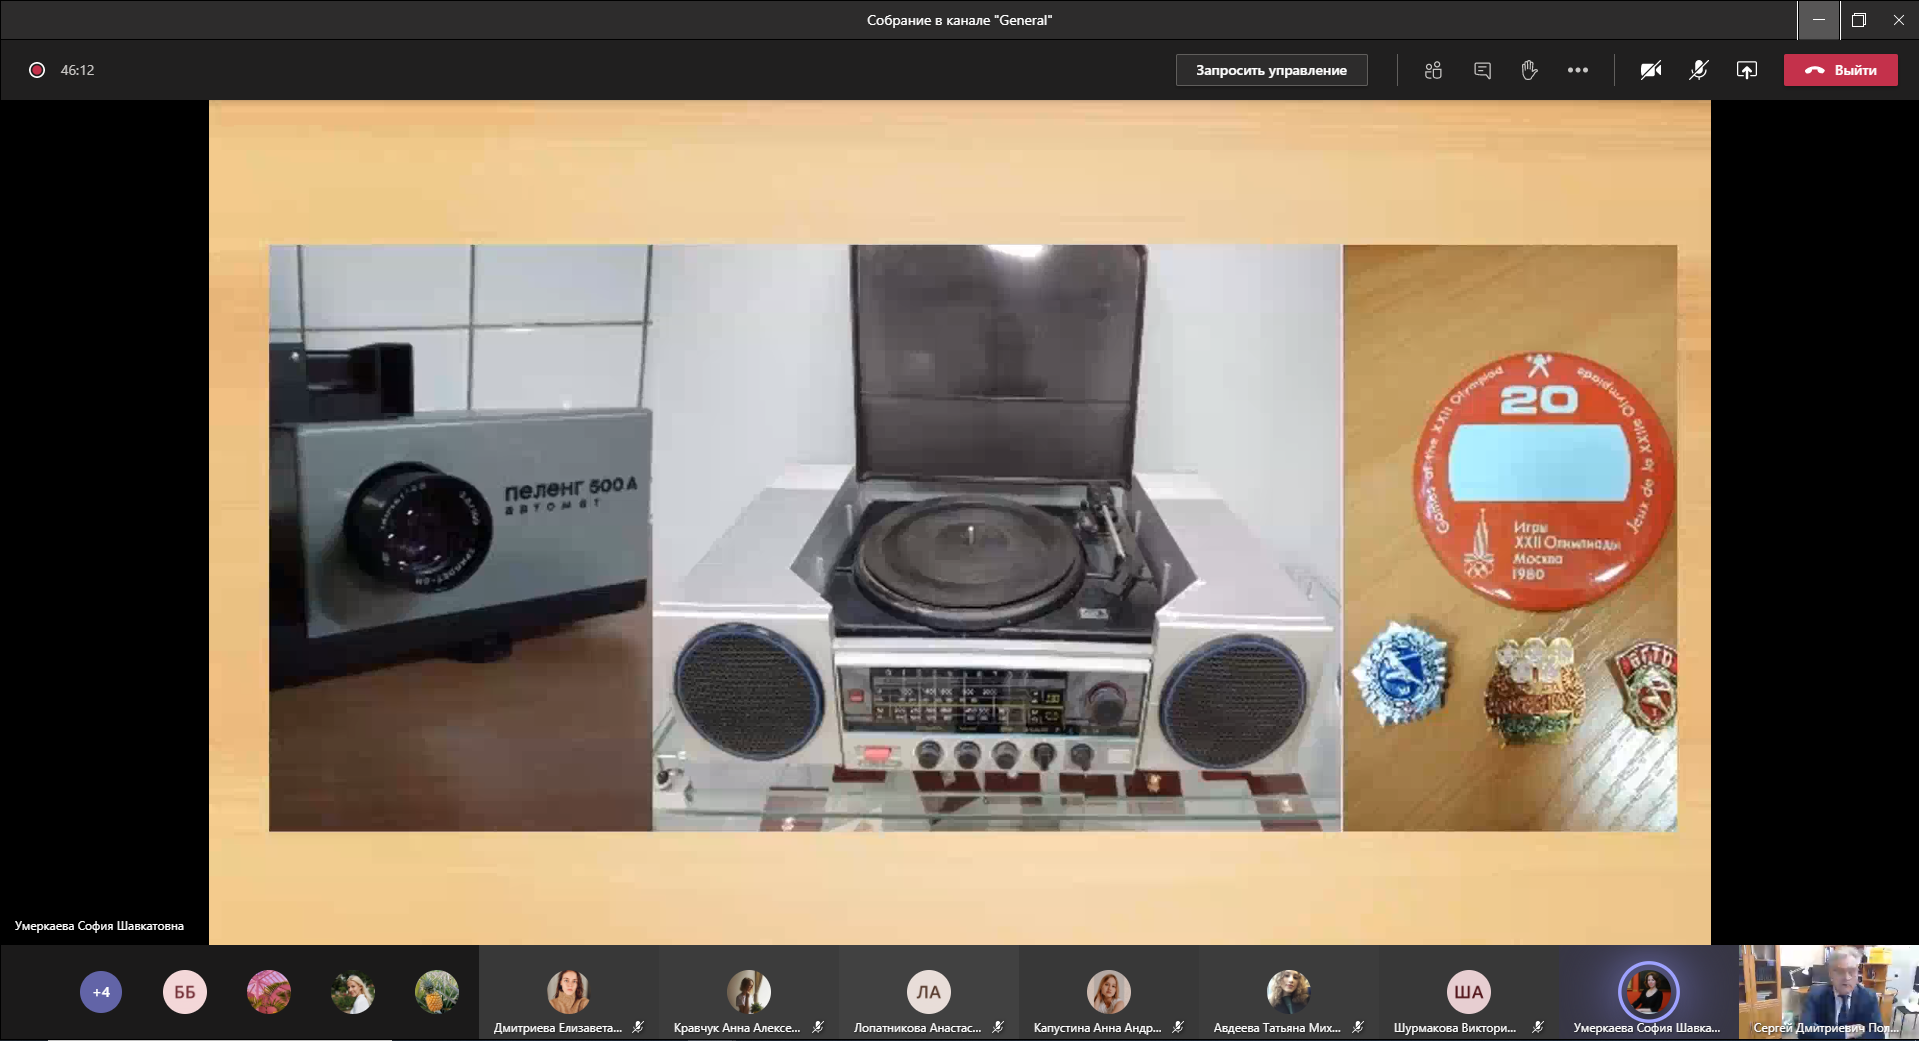The width and height of the screenshot is (1919, 1041).
Task: Turn on the camera
Action: [1651, 70]
